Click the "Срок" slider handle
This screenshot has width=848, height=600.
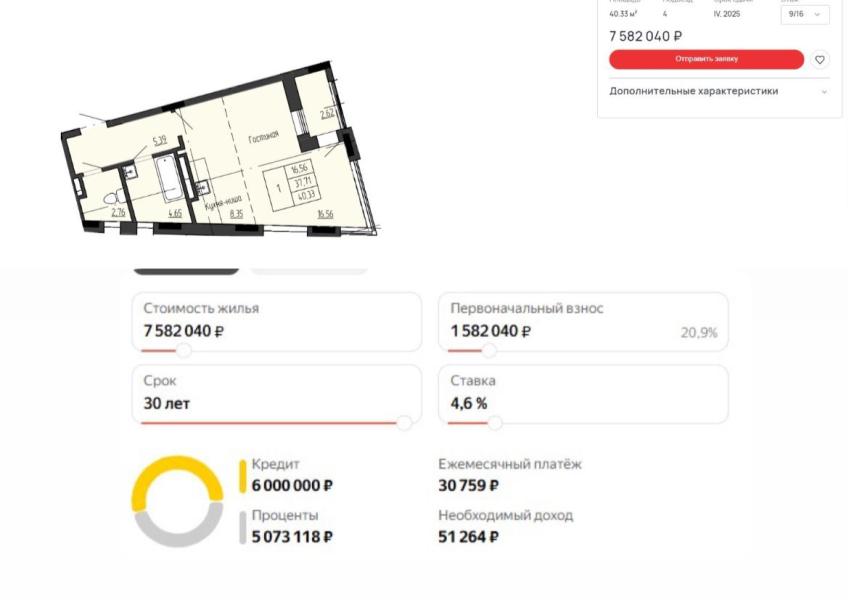404,423
